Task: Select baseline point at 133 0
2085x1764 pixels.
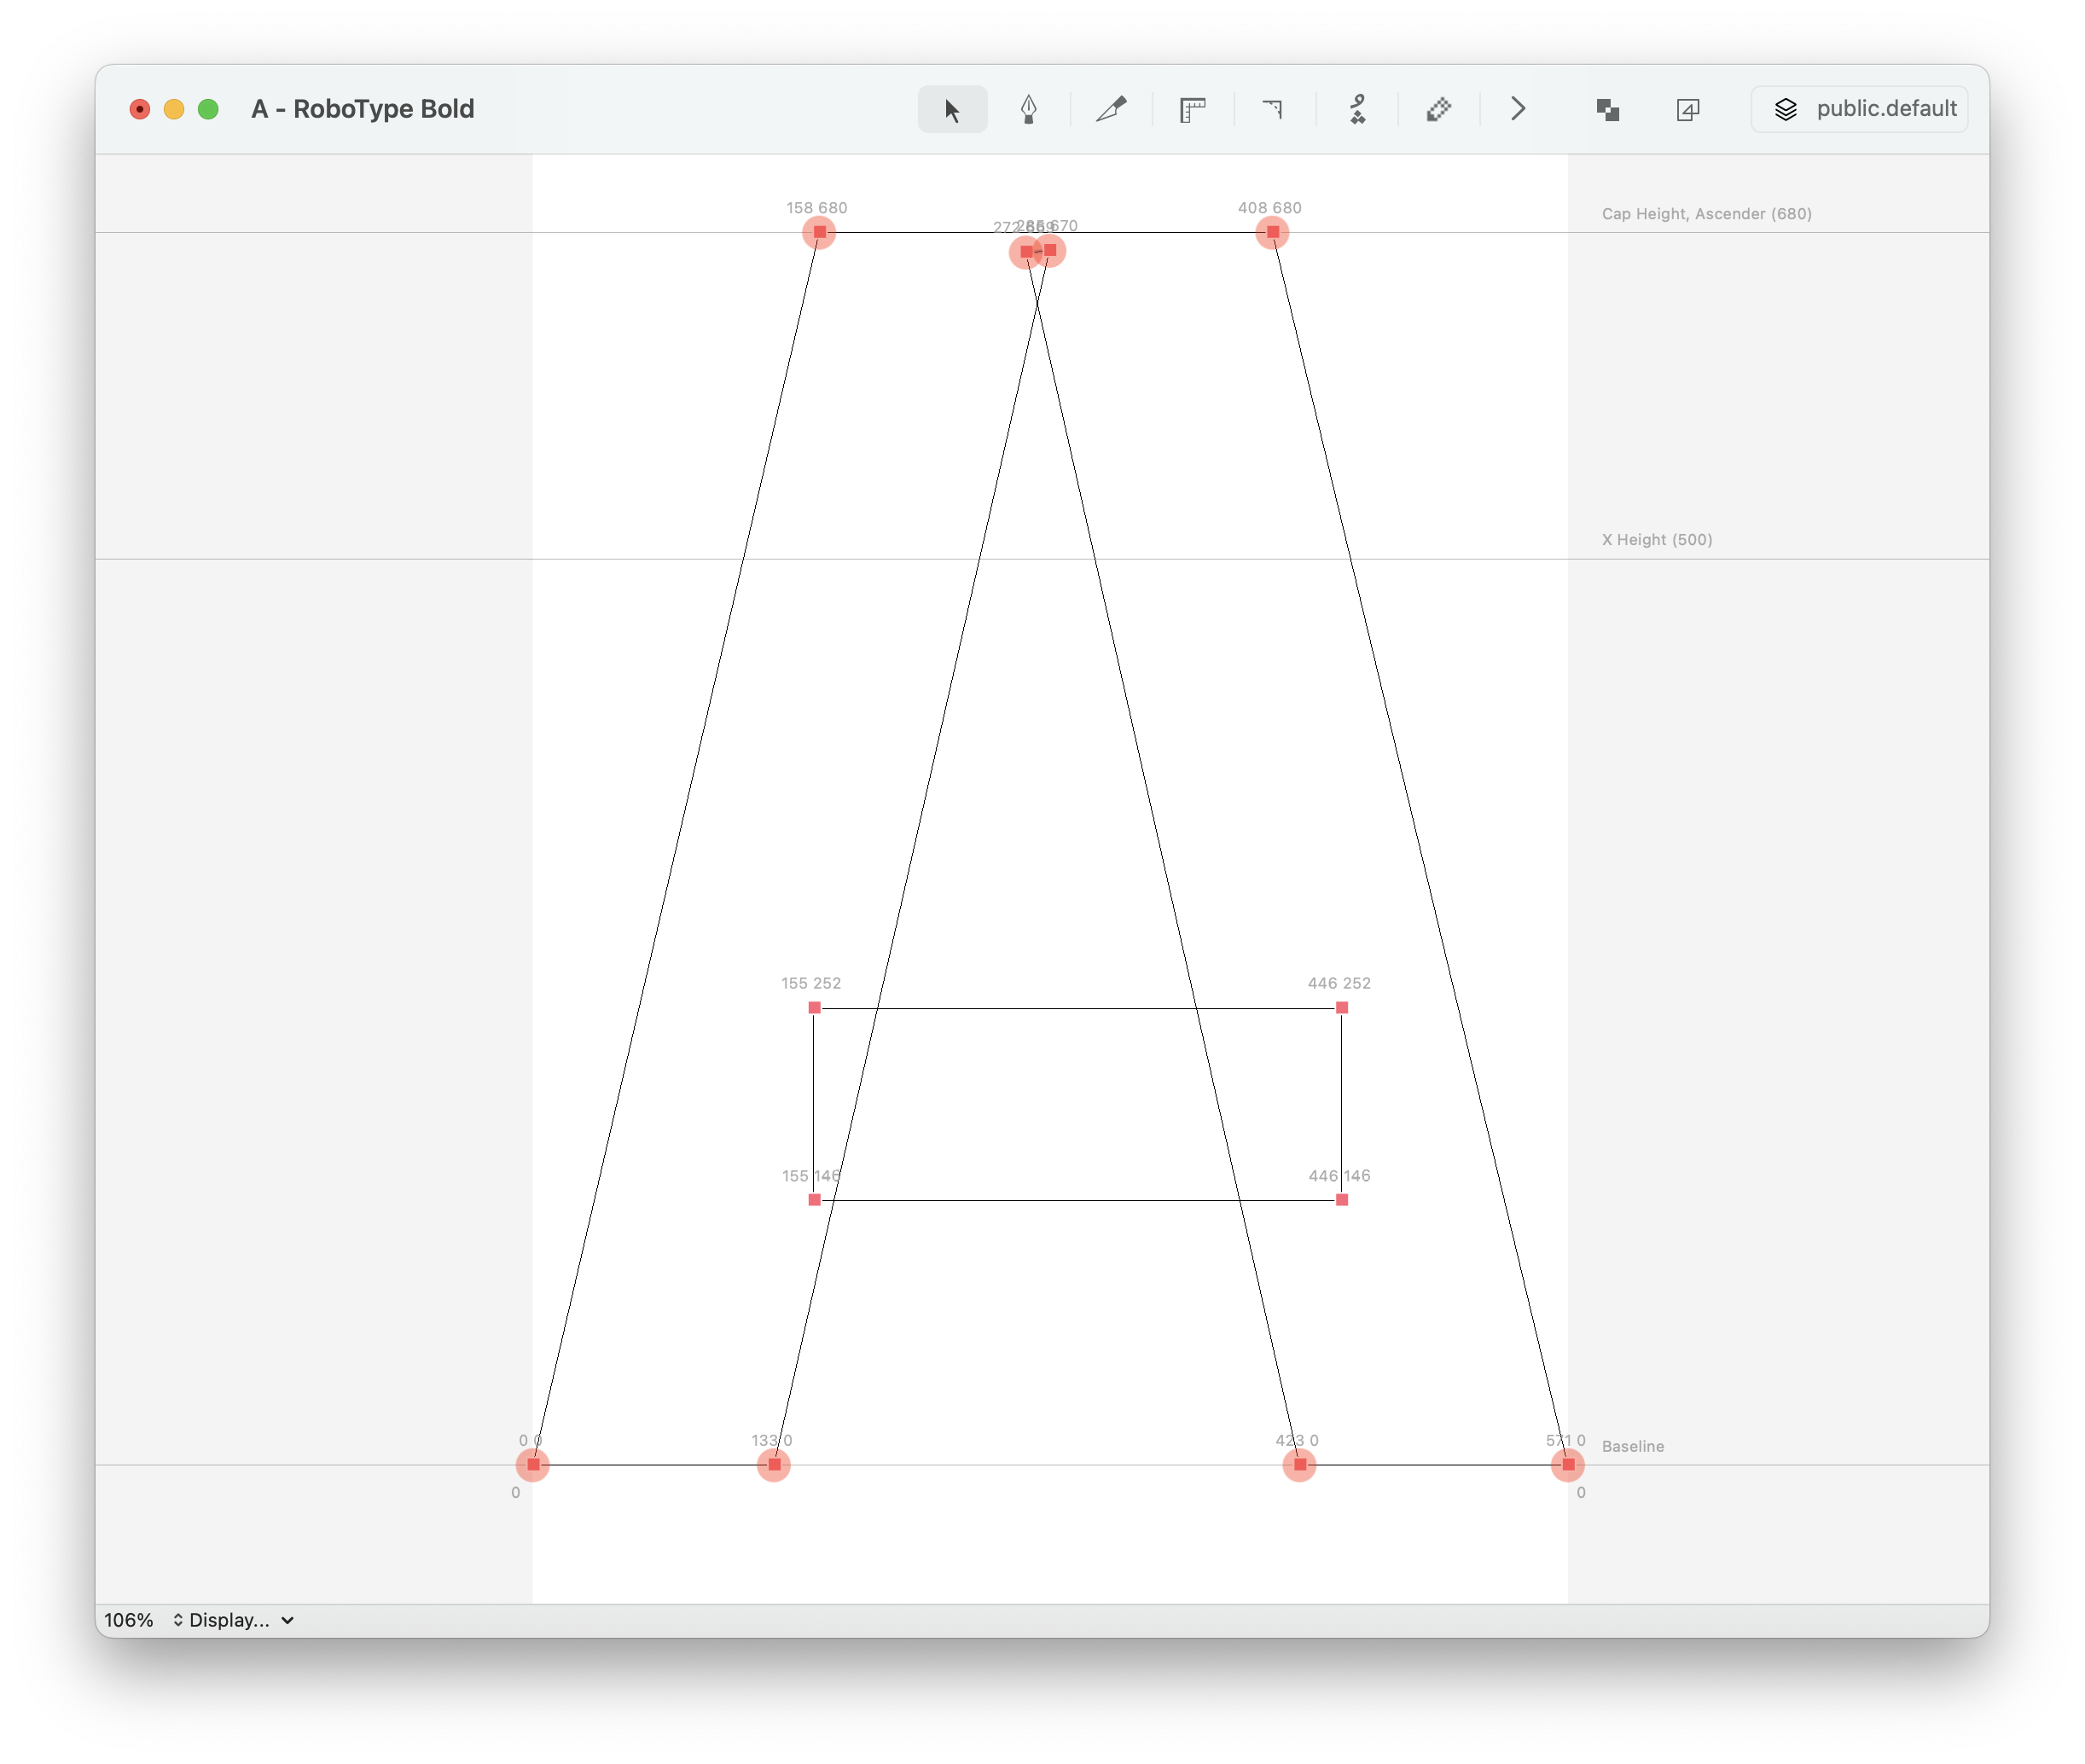Action: point(774,1465)
